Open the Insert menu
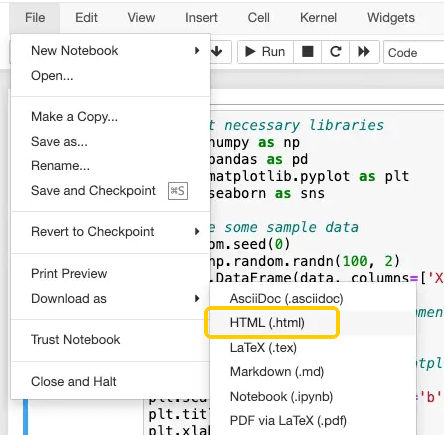 click(201, 18)
